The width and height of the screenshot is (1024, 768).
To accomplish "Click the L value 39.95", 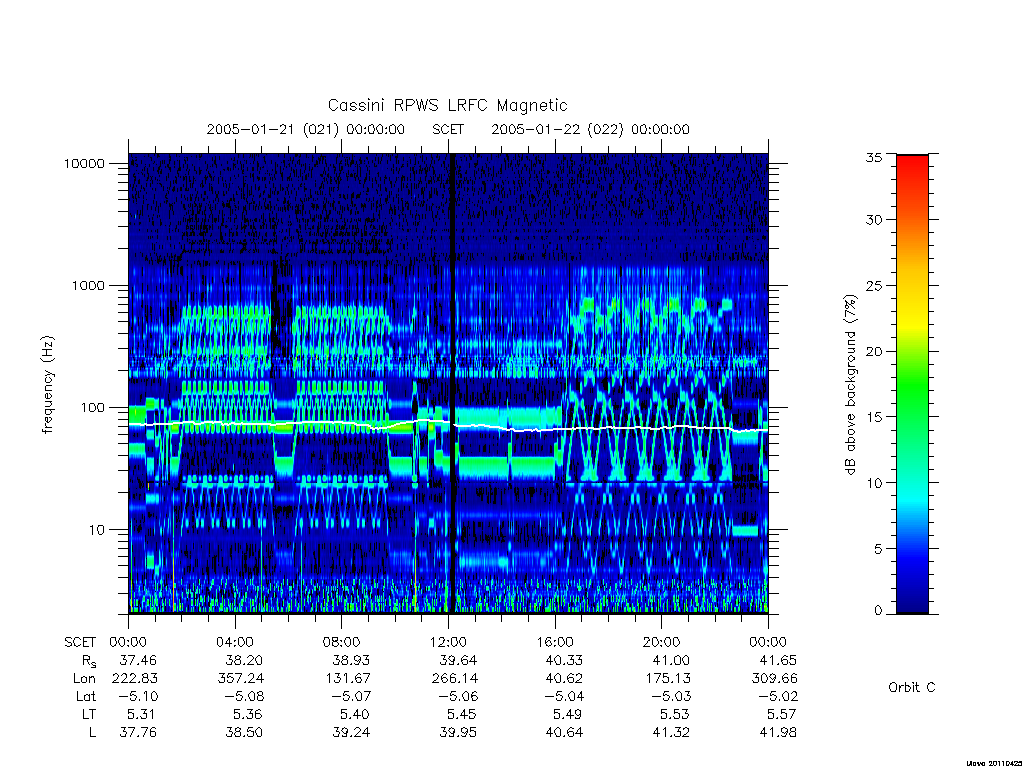I will 458,733.
